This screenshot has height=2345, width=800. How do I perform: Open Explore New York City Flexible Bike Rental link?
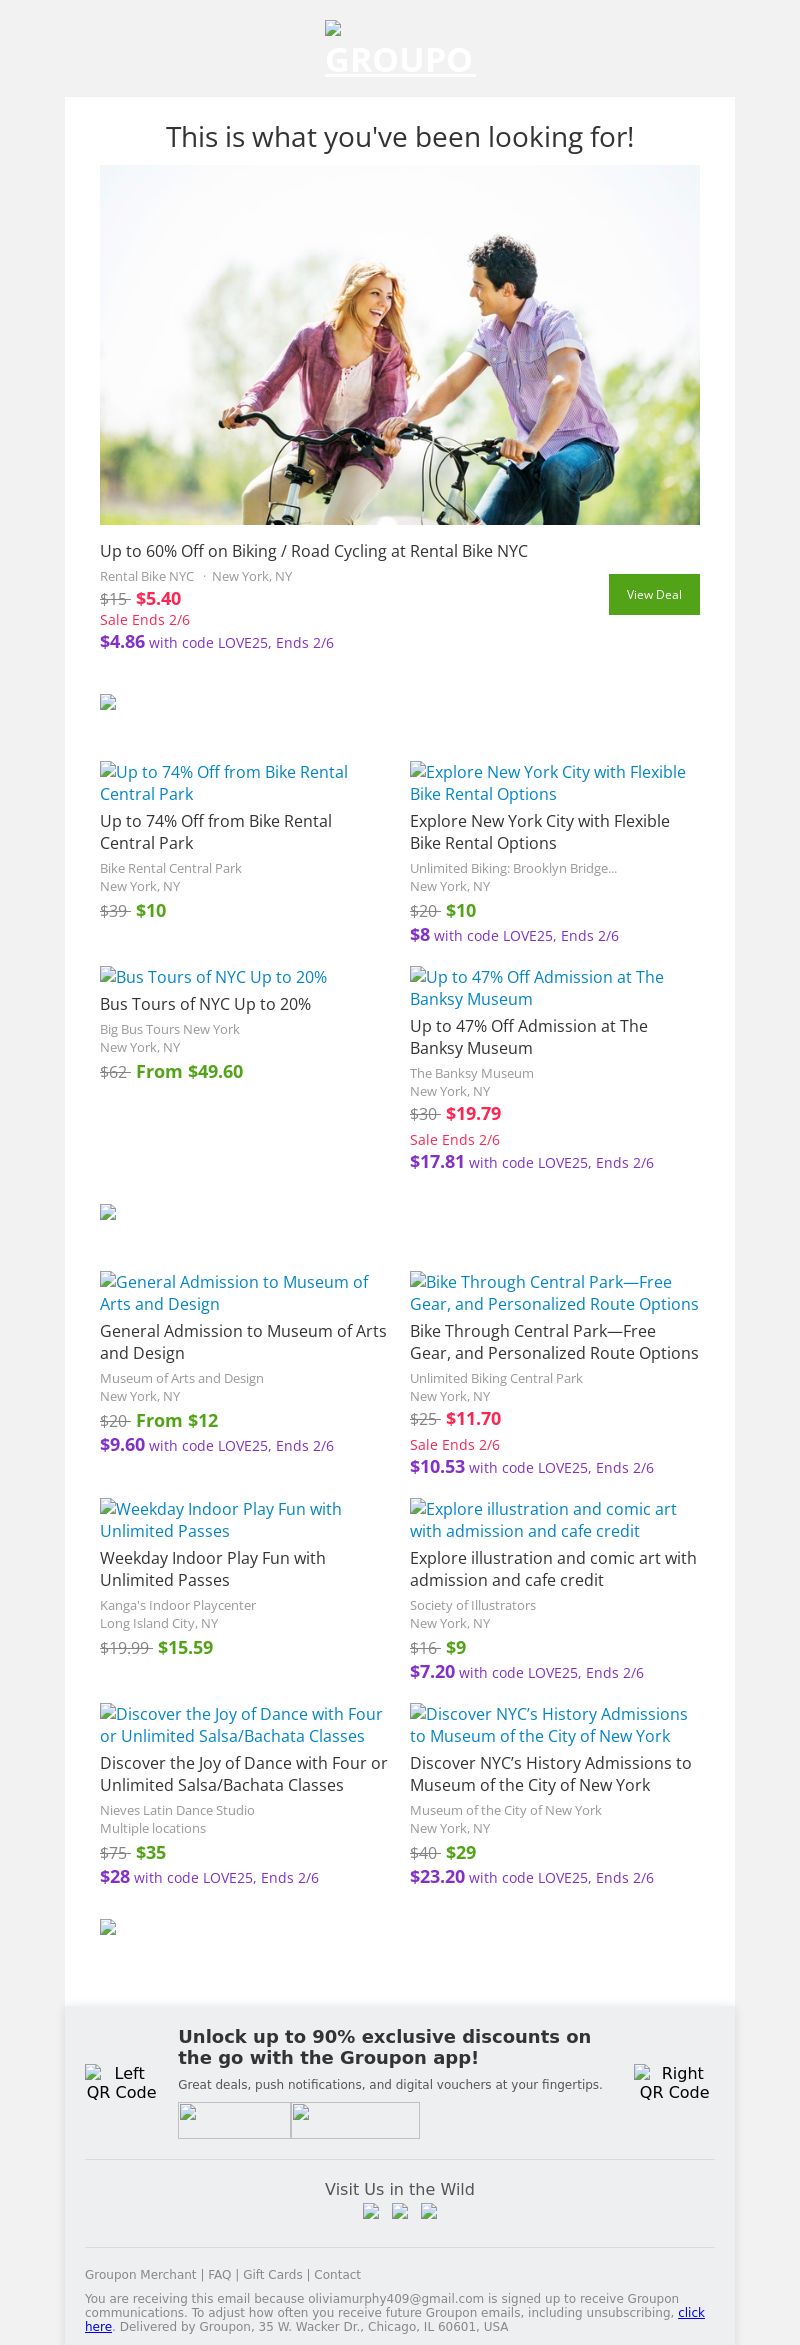548,783
